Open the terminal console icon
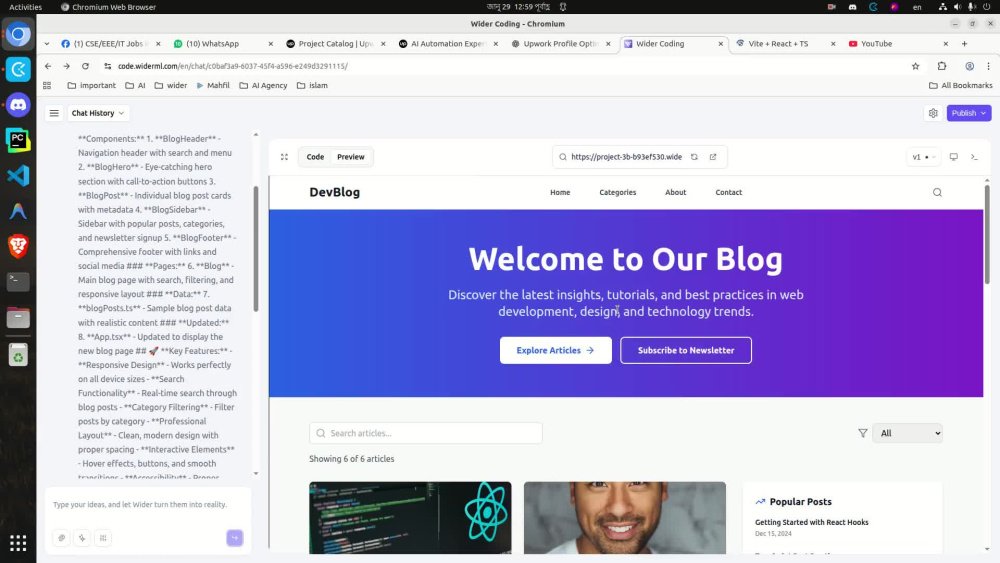Image resolution: width=1000 pixels, height=563 pixels. coord(974,157)
